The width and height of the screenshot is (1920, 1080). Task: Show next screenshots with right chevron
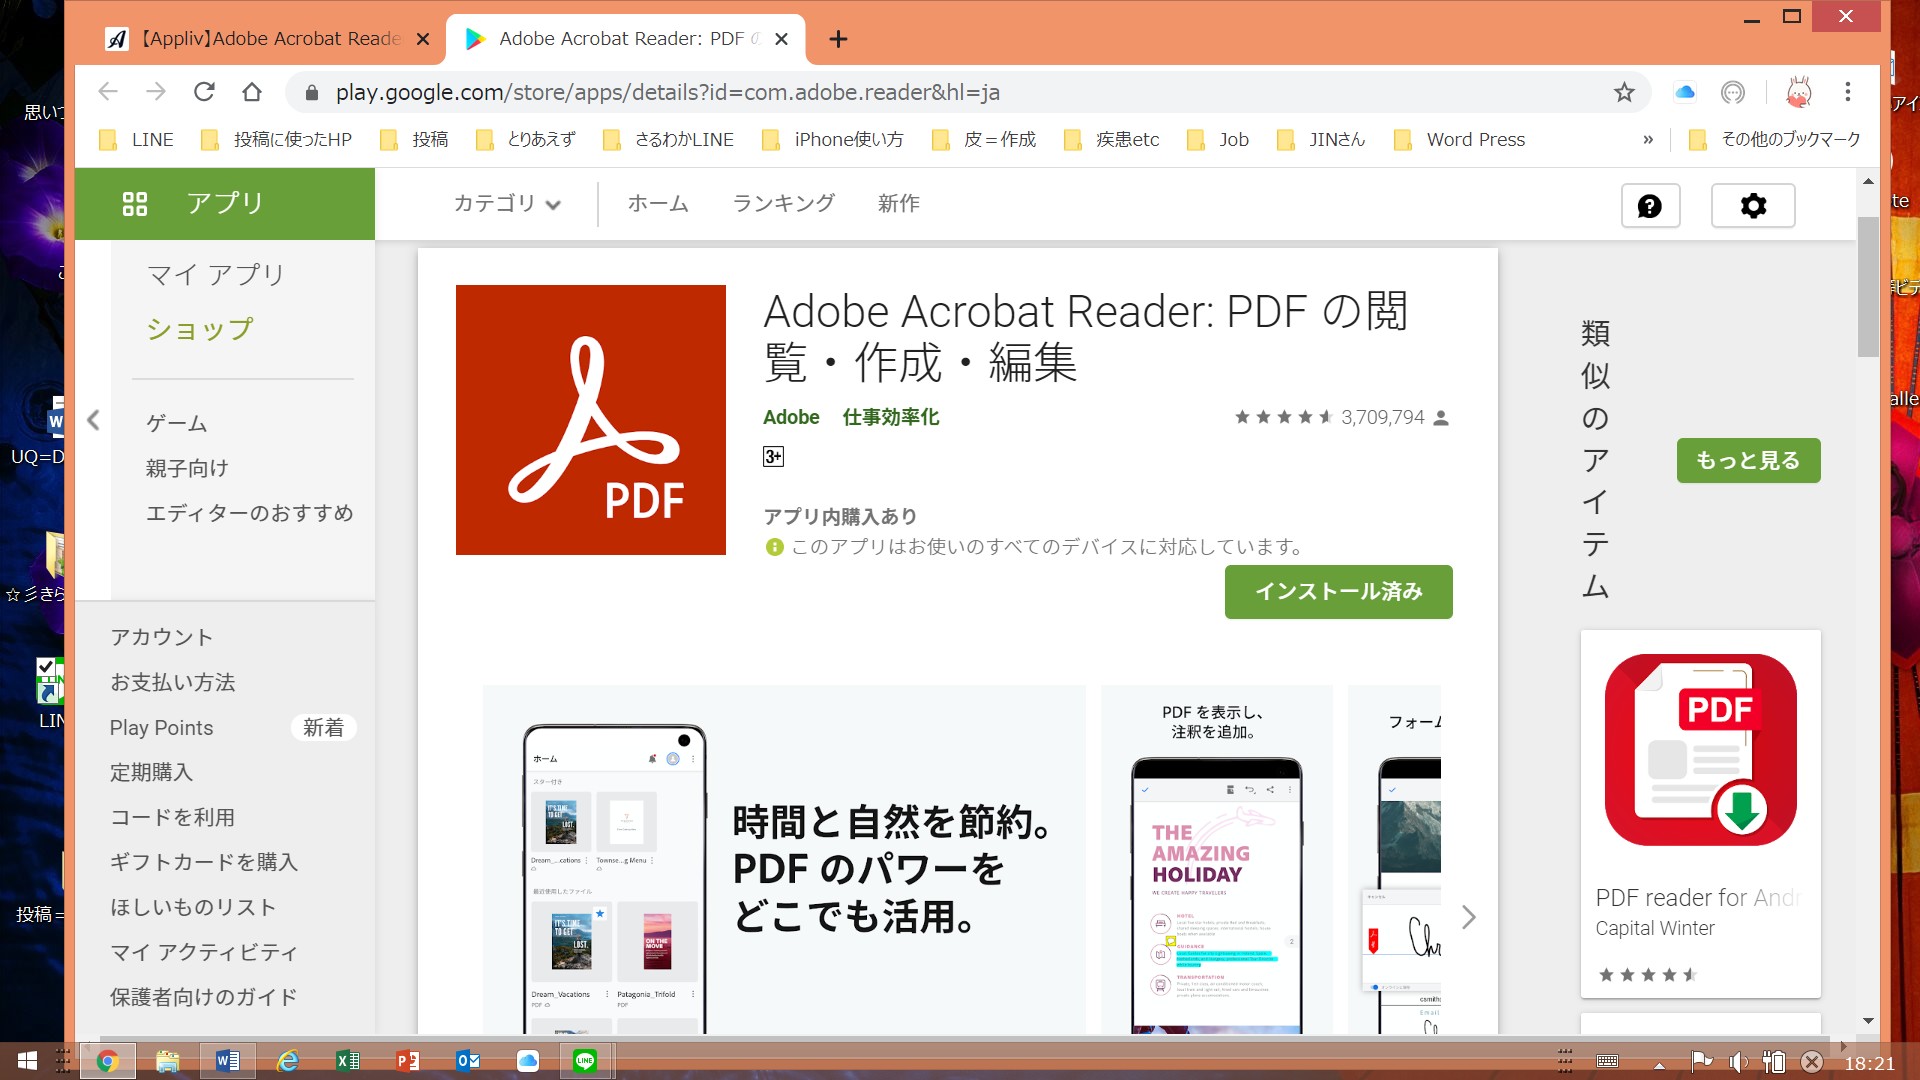pyautogui.click(x=1468, y=917)
